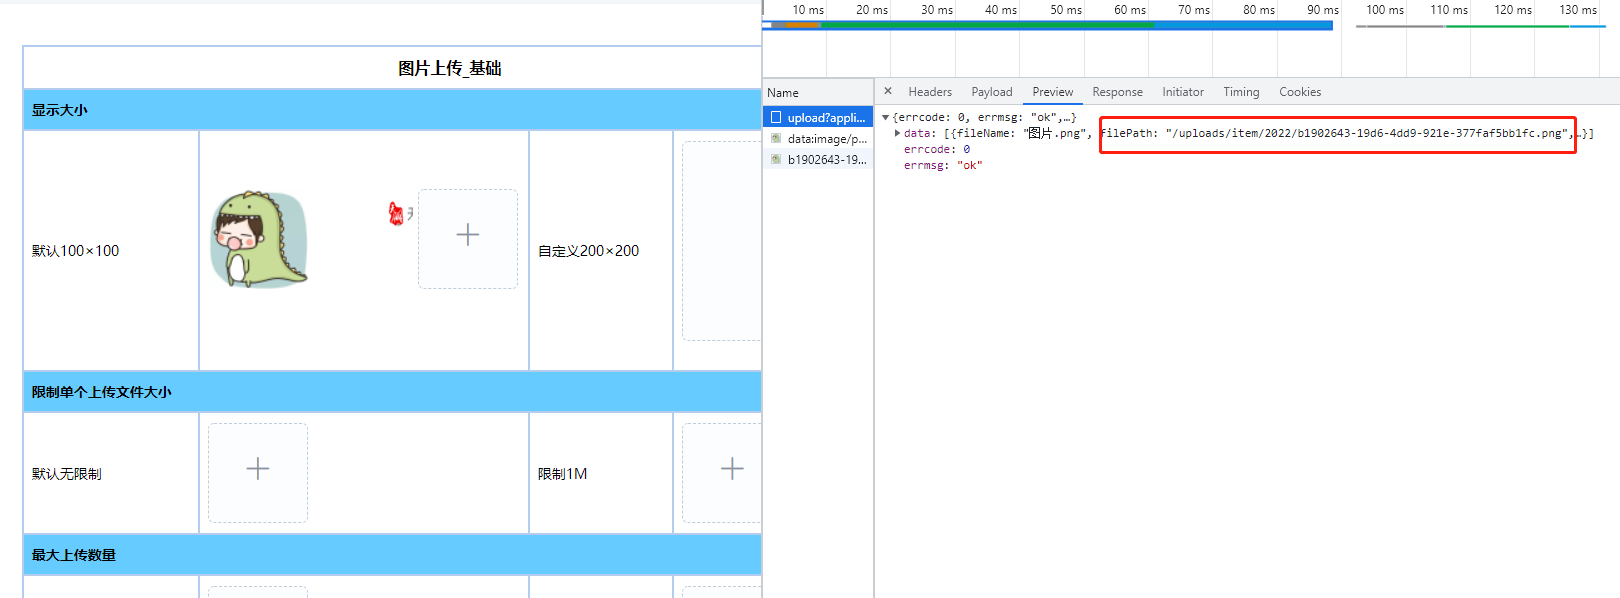Open the Timing tab
Image resolution: width=1620 pixels, height=598 pixels.
click(x=1241, y=92)
